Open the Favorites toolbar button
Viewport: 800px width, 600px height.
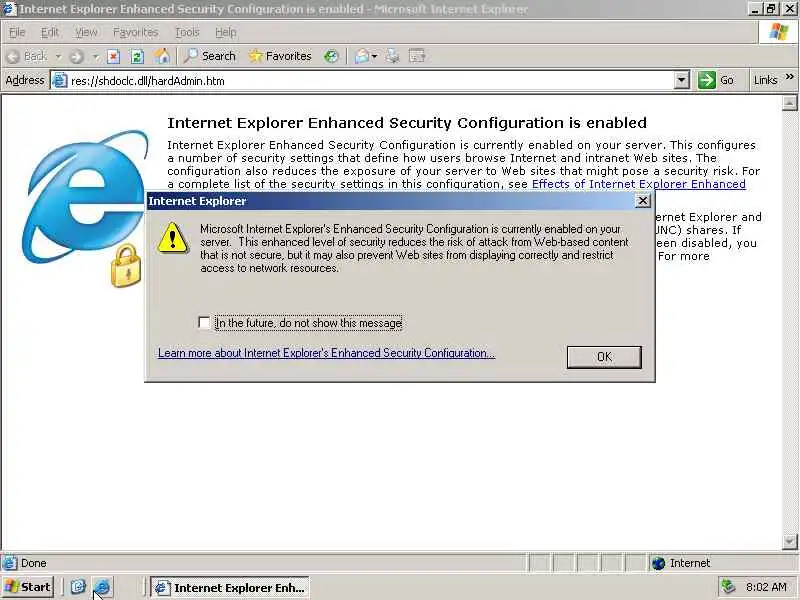pyautogui.click(x=280, y=56)
